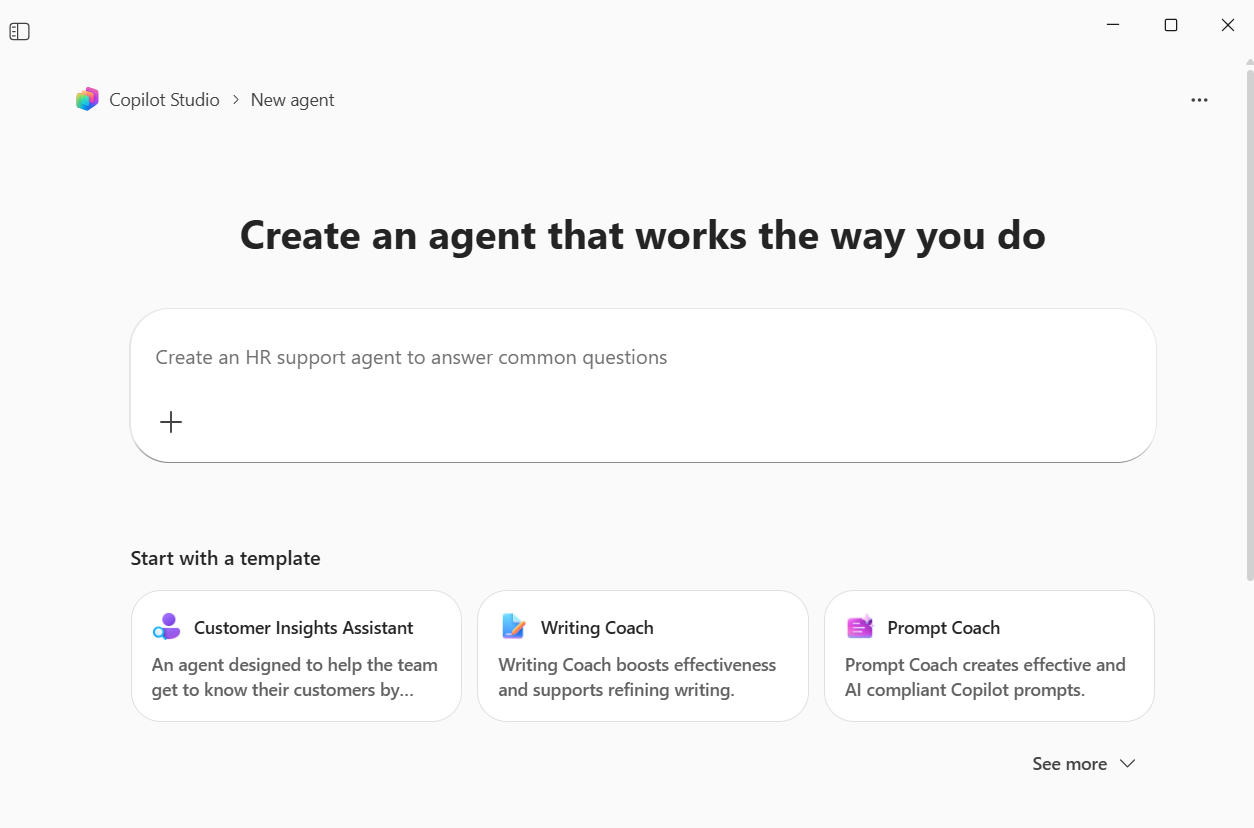Open the Writing Coach template card
1254x828 pixels.
click(x=642, y=655)
